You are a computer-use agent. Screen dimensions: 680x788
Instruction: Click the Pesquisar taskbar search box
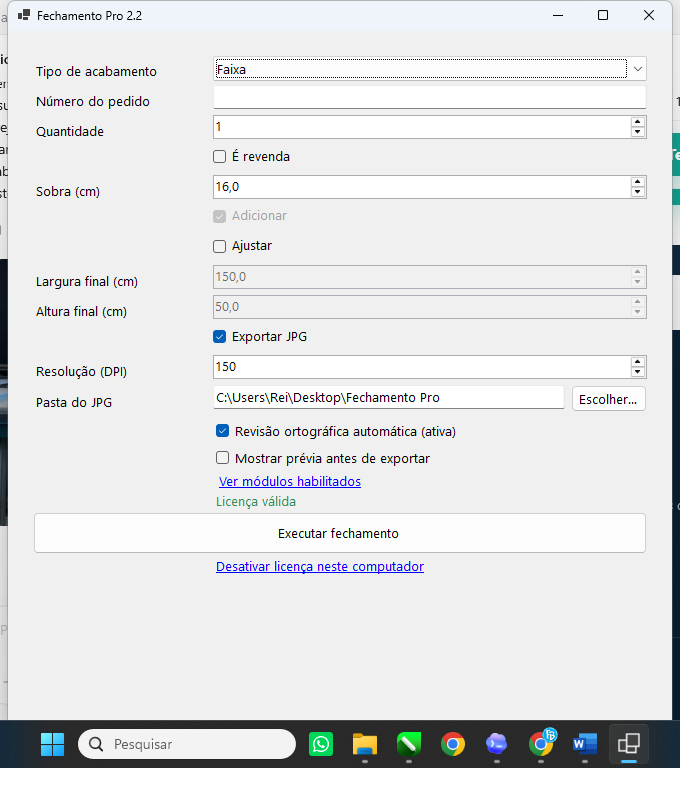click(187, 744)
